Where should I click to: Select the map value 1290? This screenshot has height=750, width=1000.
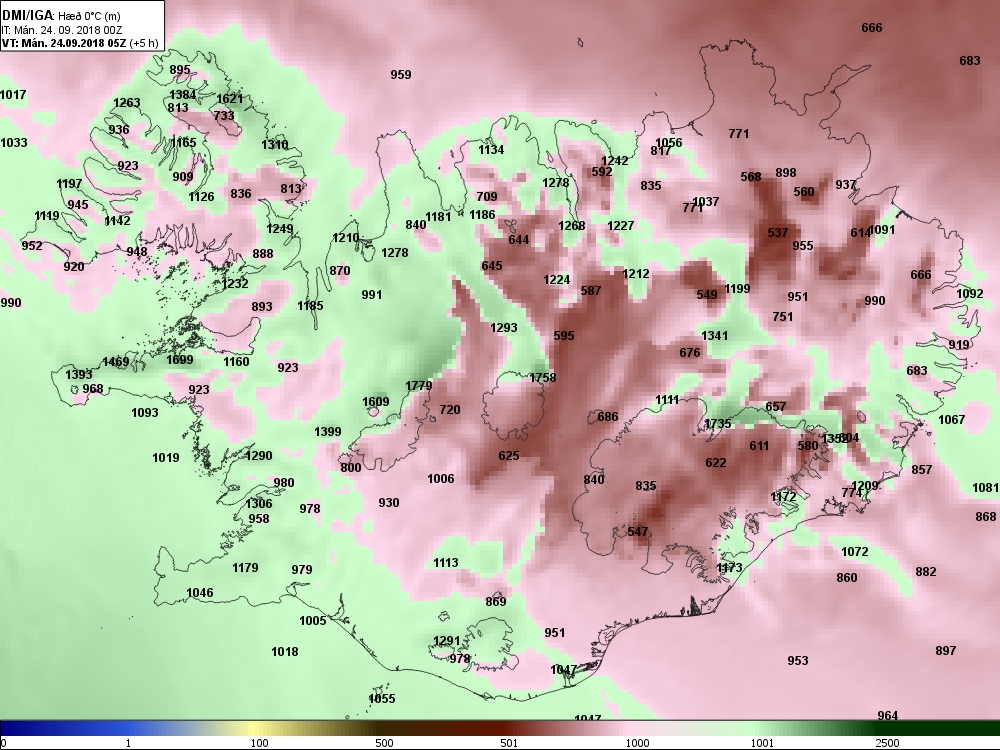click(x=259, y=456)
